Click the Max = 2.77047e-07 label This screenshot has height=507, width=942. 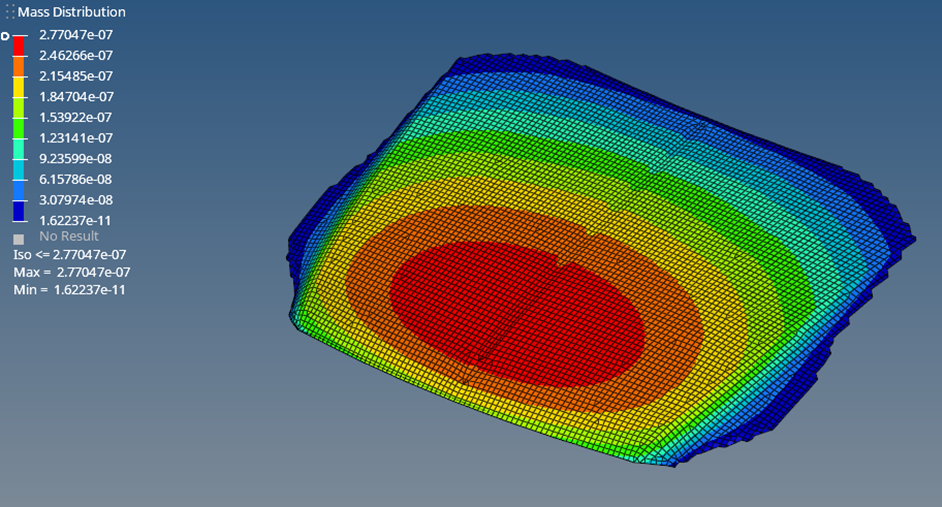(x=71, y=272)
